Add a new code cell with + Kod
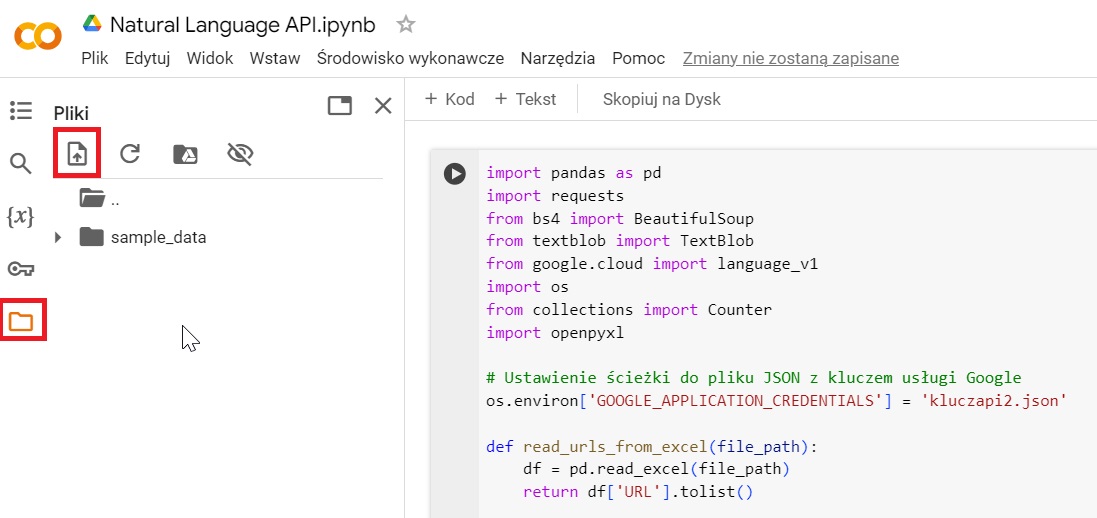Image resolution: width=1097 pixels, height=518 pixels. (450, 99)
